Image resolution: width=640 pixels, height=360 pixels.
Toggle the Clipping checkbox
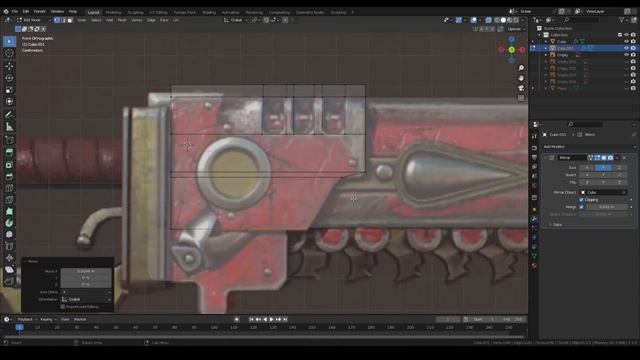coord(581,200)
